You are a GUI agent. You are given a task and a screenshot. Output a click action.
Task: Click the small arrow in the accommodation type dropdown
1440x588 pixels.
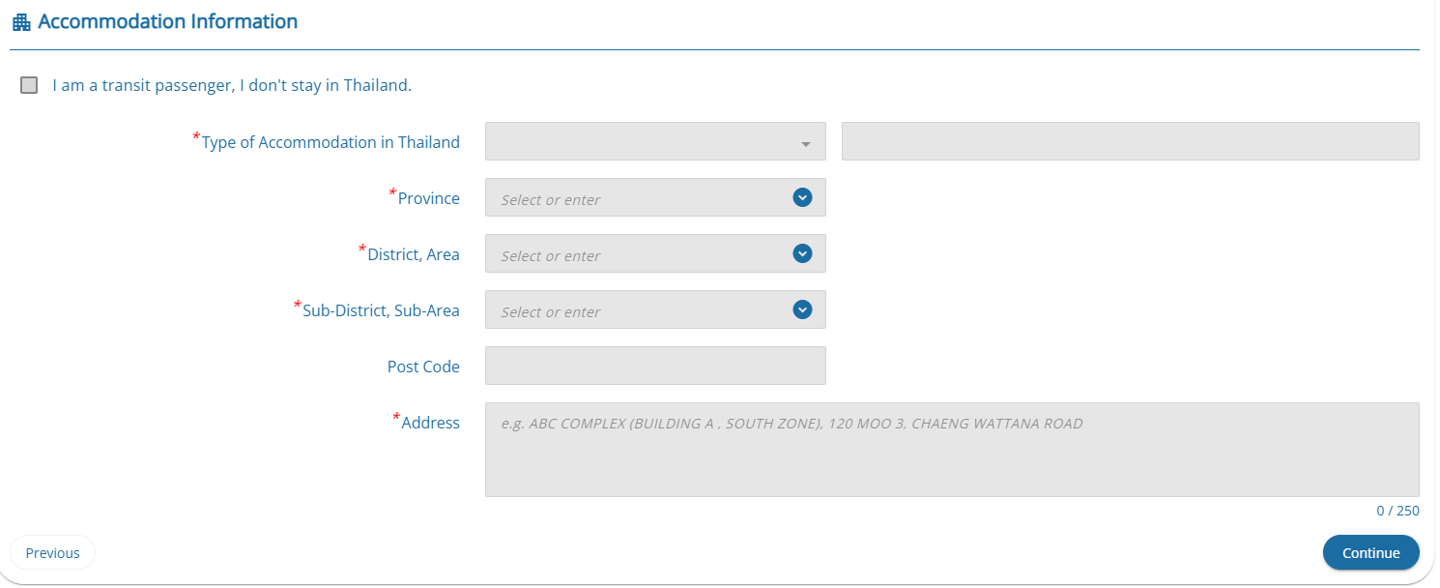pos(805,144)
